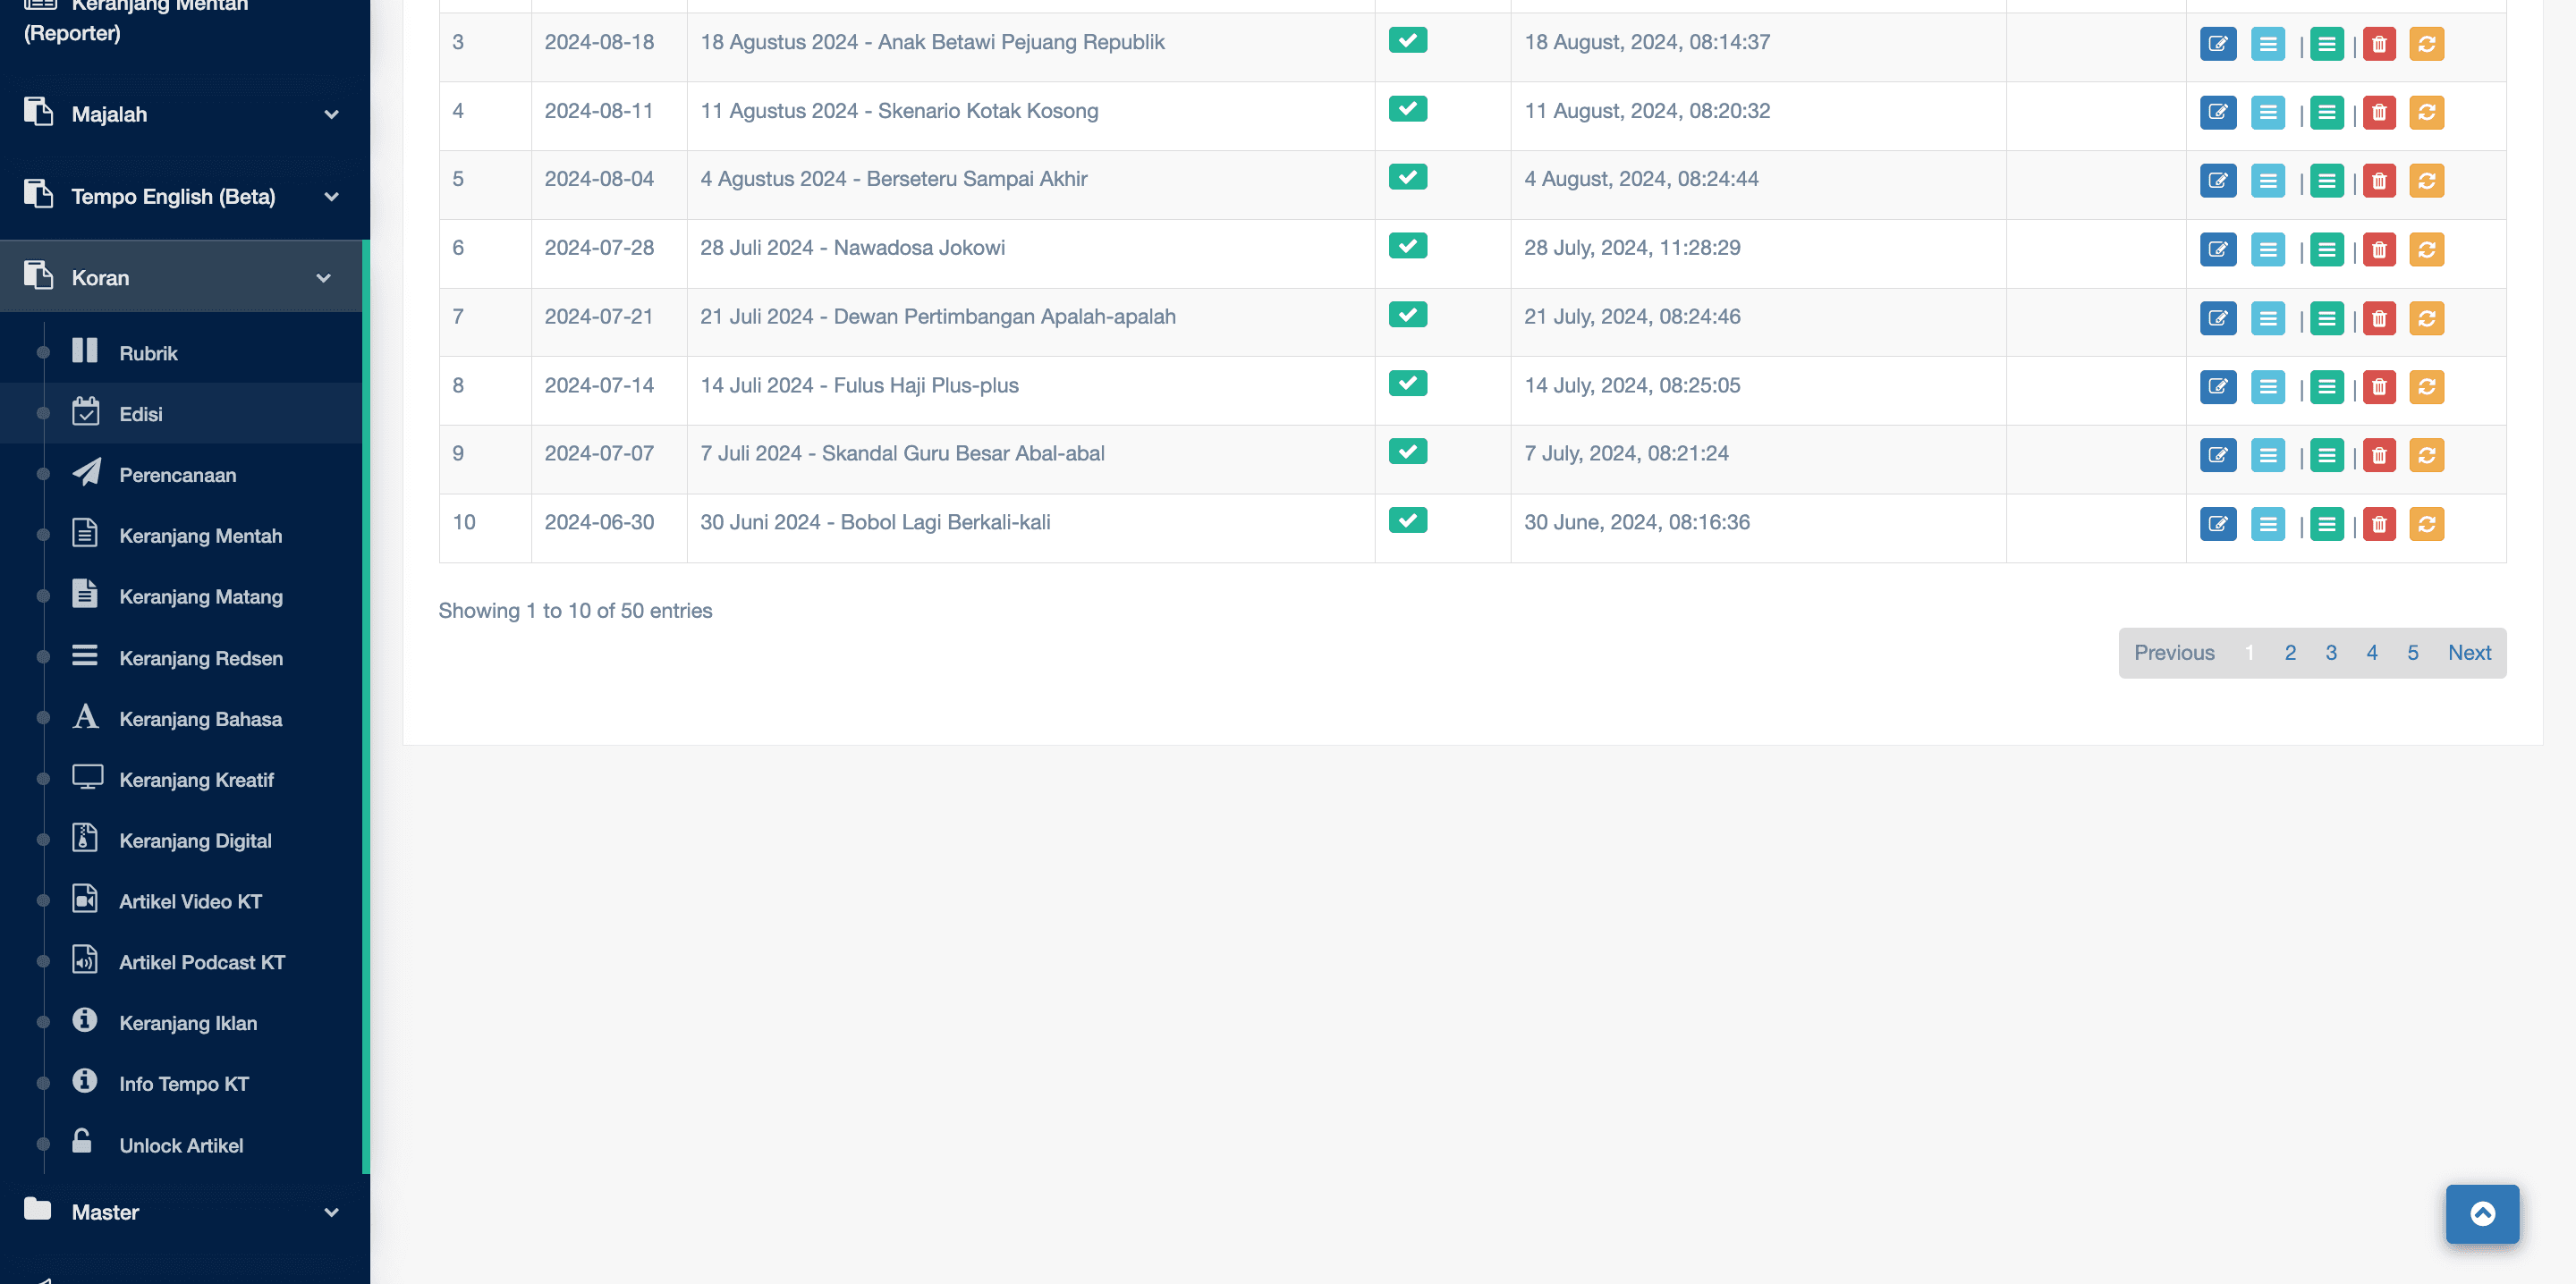Viewport: 2576px width, 1284px height.
Task: Toggle the green checkmark for Skenario Kotak Kosong
Action: coord(1408,109)
